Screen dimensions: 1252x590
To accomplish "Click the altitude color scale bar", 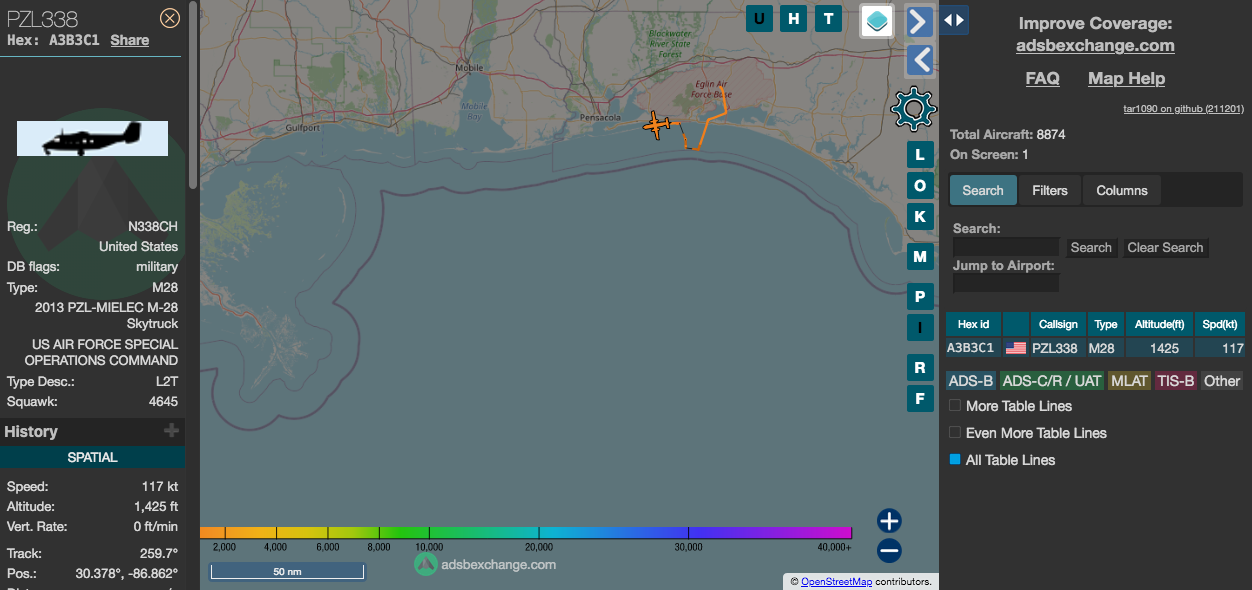I will click(526, 533).
